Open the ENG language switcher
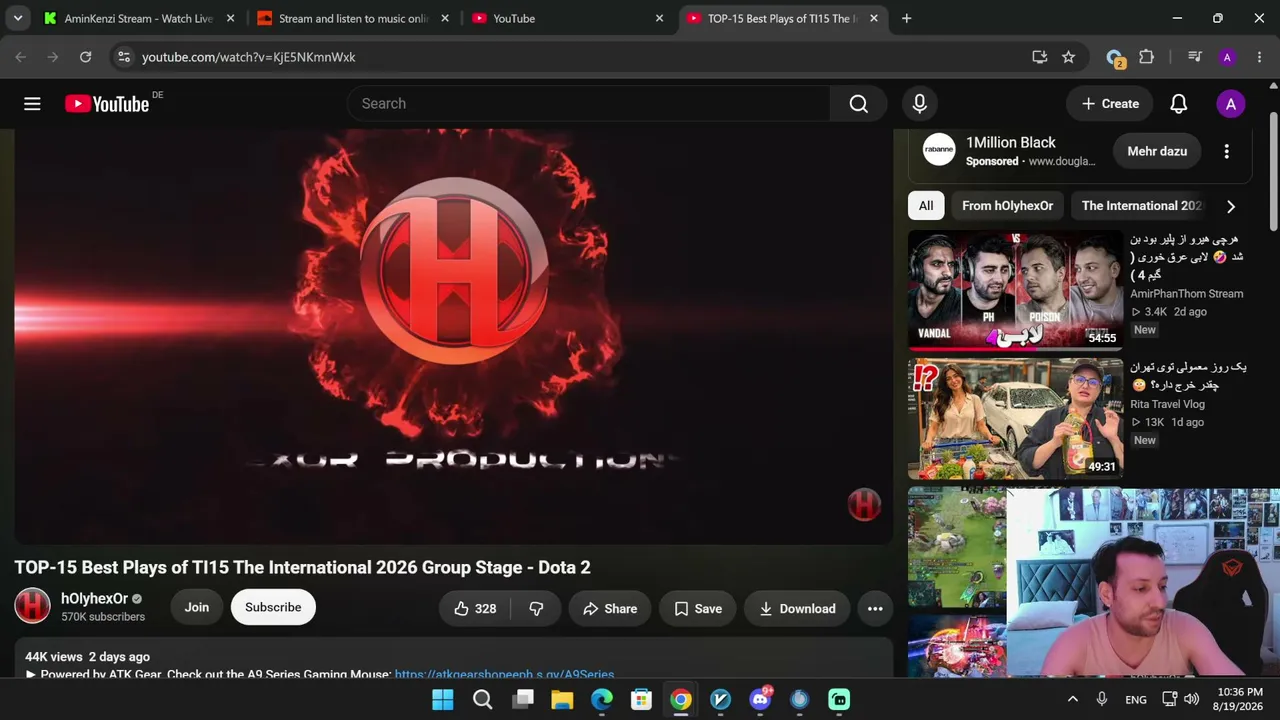The height and width of the screenshot is (720, 1280). pyautogui.click(x=1136, y=700)
